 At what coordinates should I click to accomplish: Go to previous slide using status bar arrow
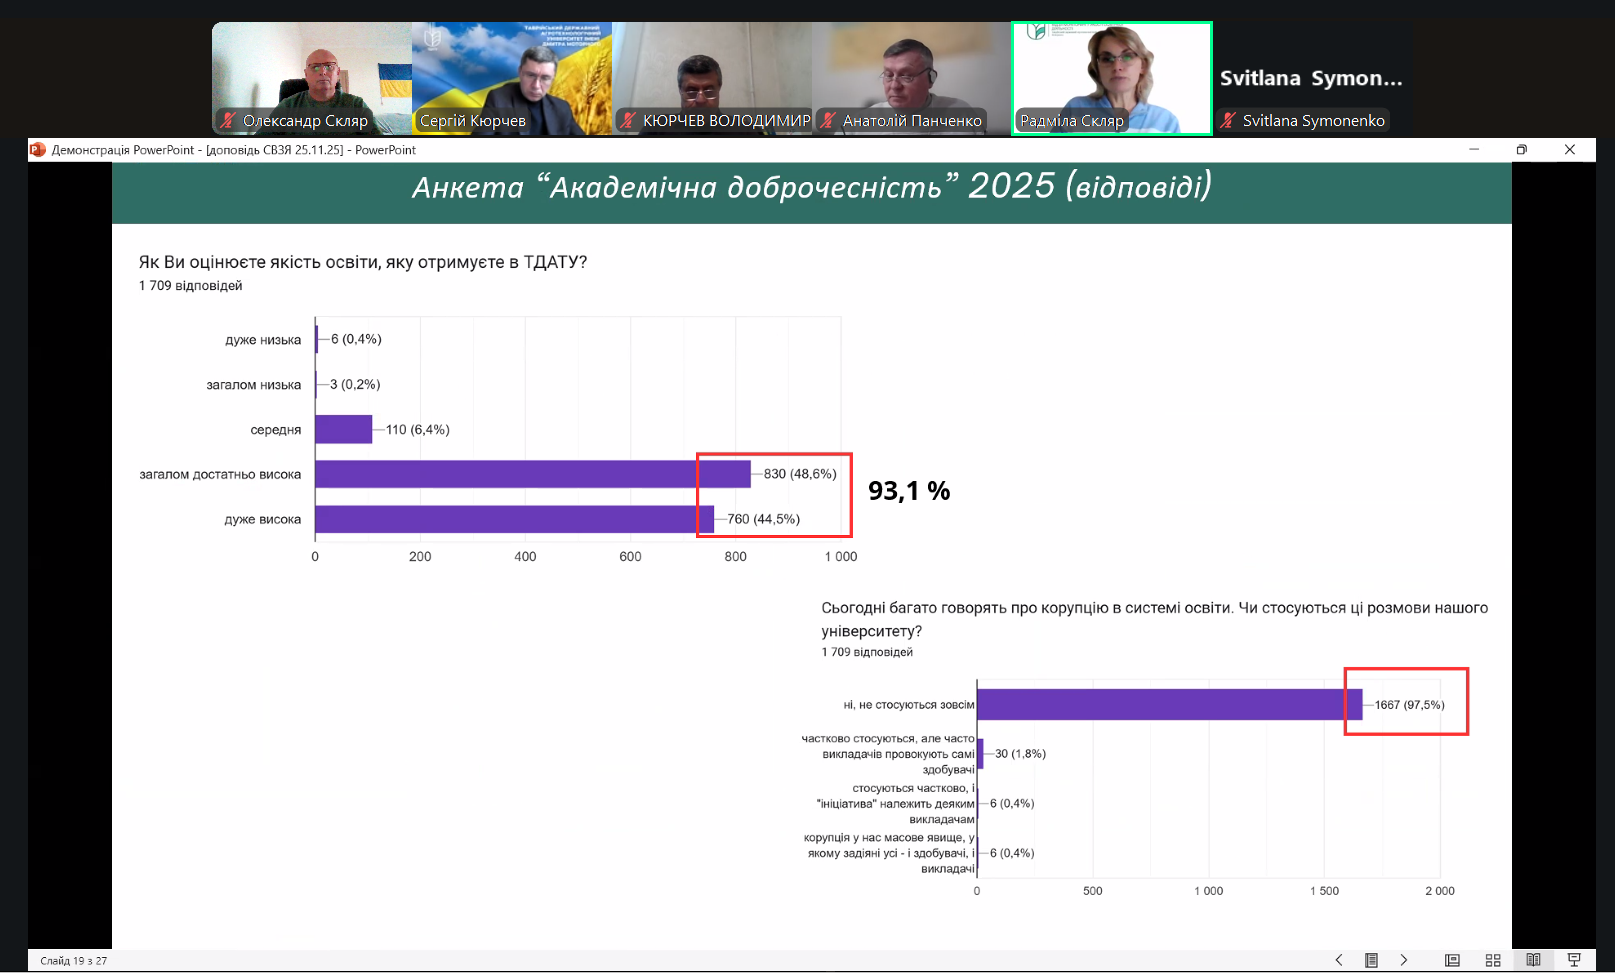click(x=1339, y=960)
